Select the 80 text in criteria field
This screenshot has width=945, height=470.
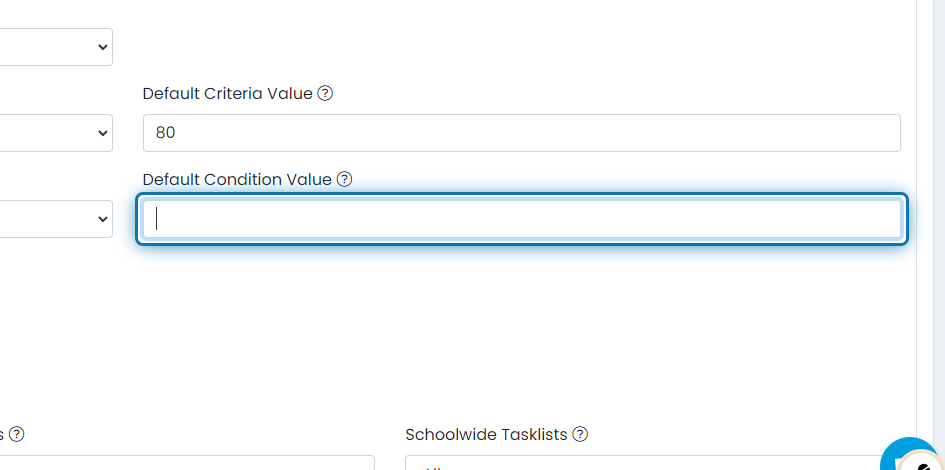[166, 133]
